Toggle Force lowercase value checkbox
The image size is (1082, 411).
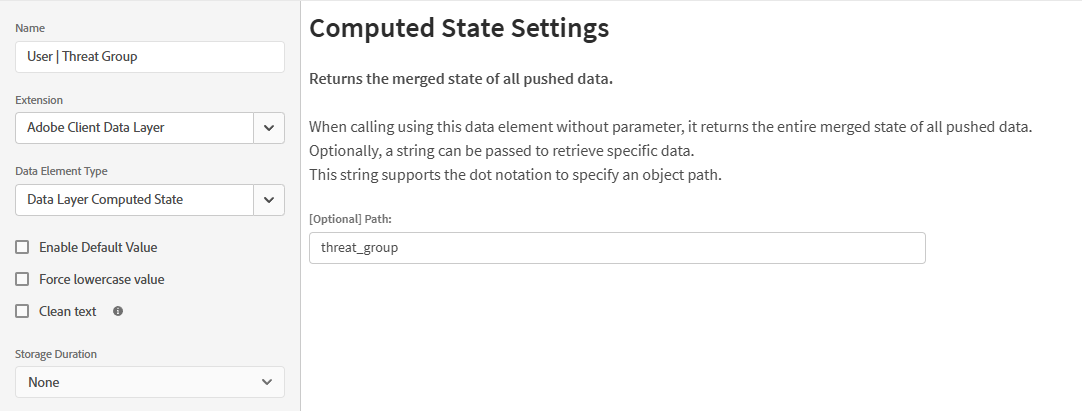pos(22,279)
